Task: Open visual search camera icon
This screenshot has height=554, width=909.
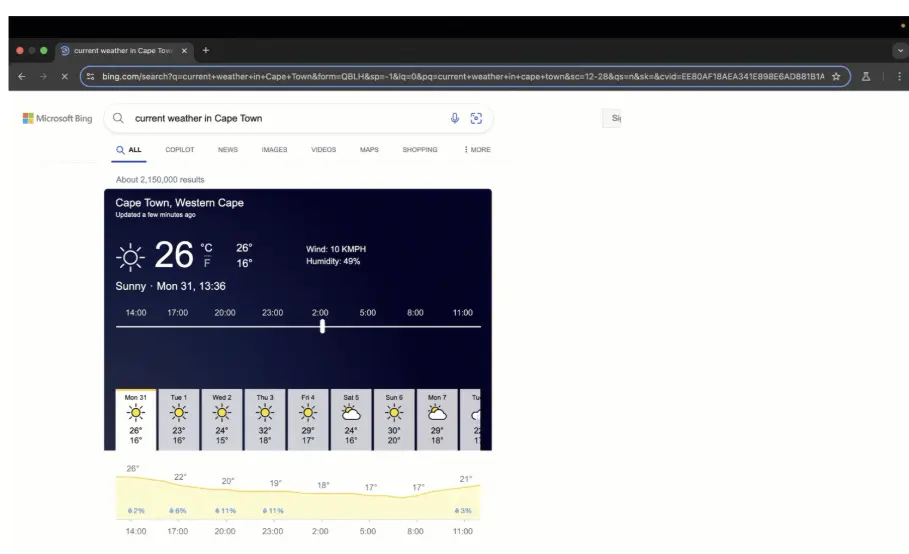Action: pos(476,119)
